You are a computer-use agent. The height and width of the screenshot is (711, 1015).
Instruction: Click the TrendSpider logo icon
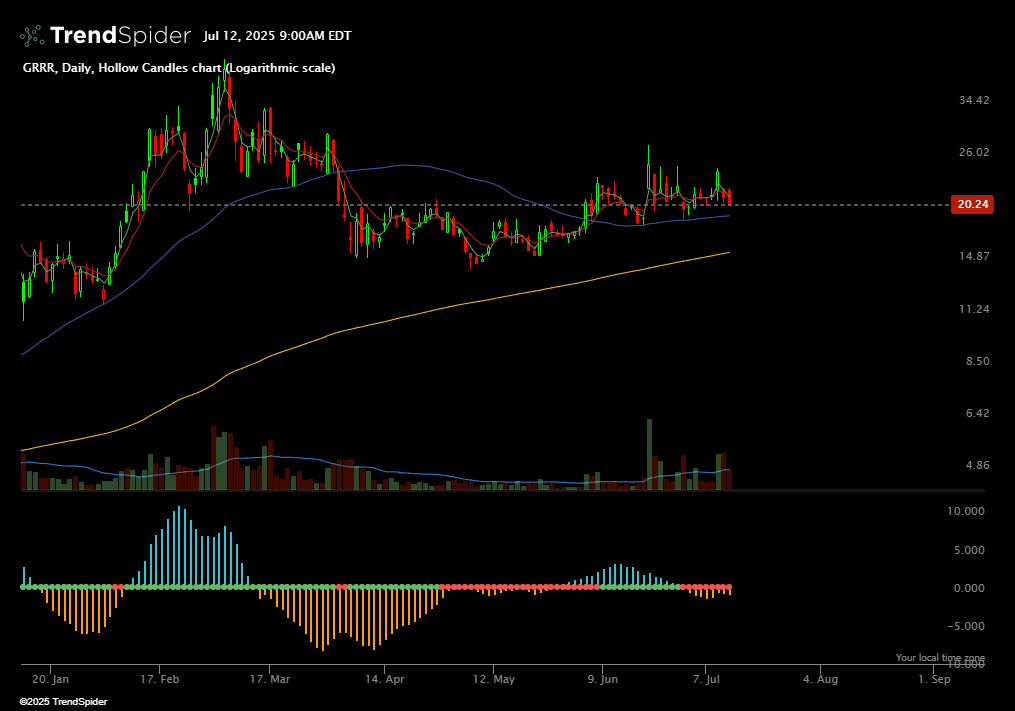pyautogui.click(x=32, y=36)
